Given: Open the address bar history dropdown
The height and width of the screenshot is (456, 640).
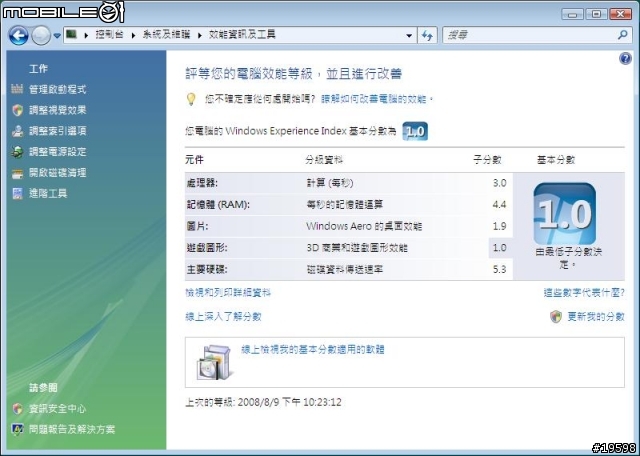Looking at the screenshot, I should [x=409, y=36].
